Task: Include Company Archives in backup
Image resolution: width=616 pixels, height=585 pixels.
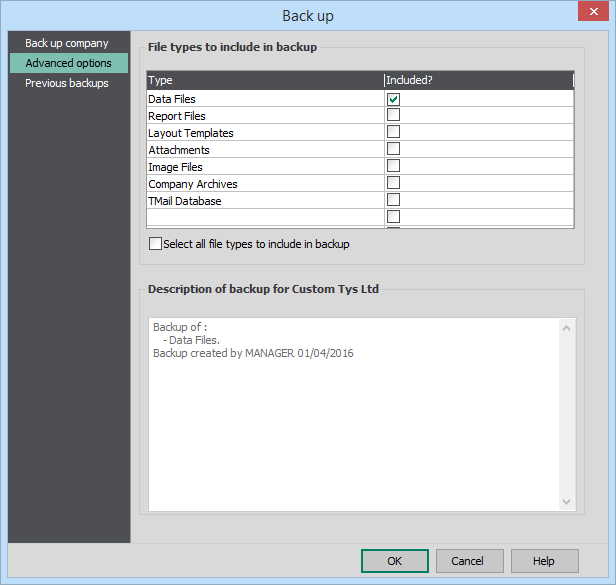Action: [x=393, y=183]
